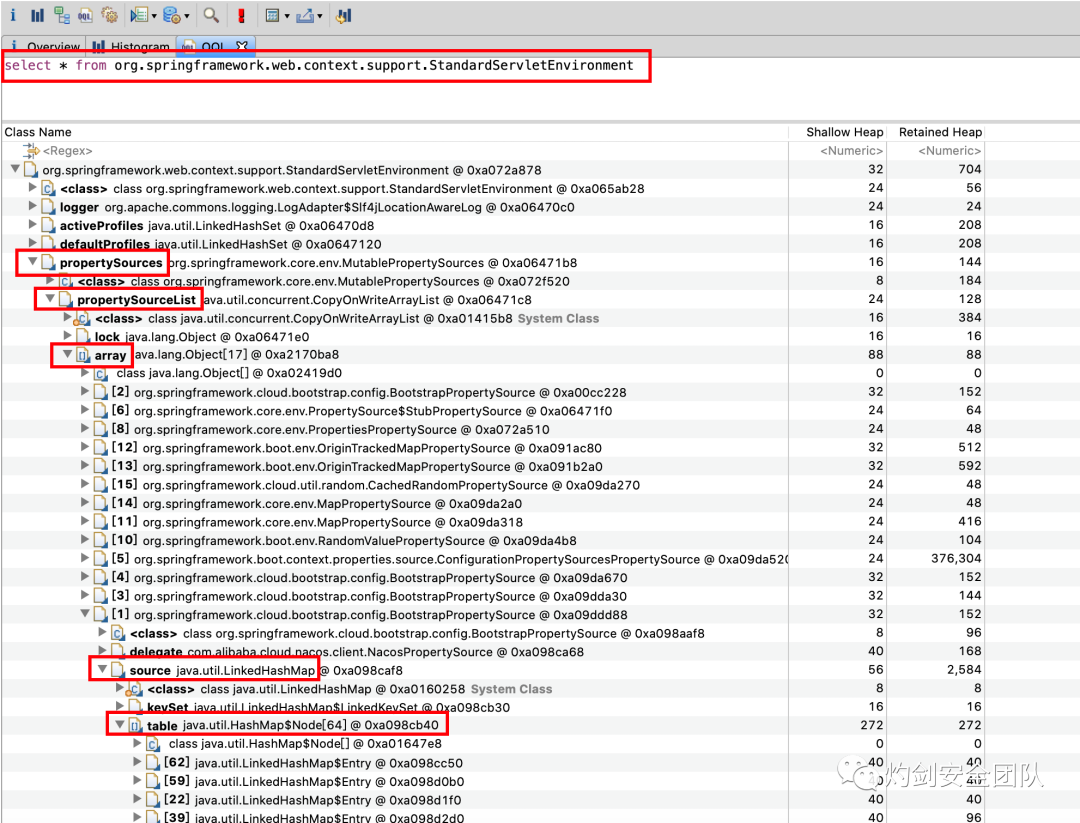
Task: Click the red exclamation Execute Query icon
Action: click(241, 15)
